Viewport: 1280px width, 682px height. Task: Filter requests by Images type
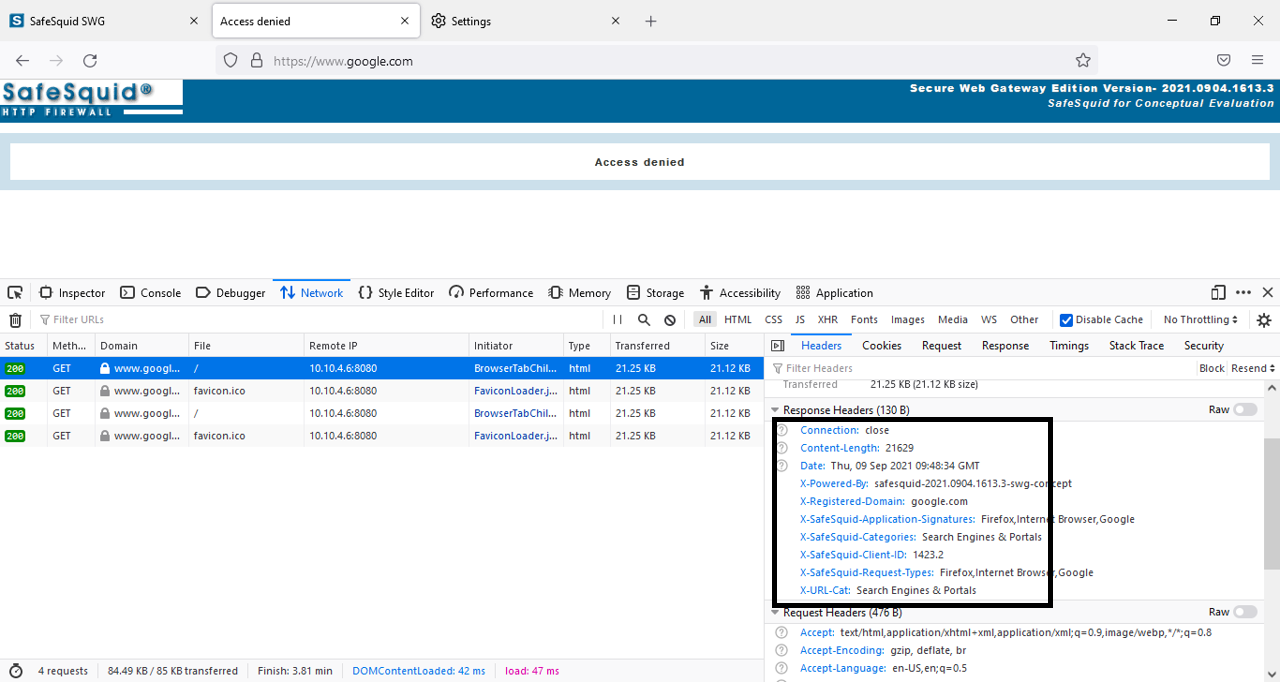pos(907,320)
